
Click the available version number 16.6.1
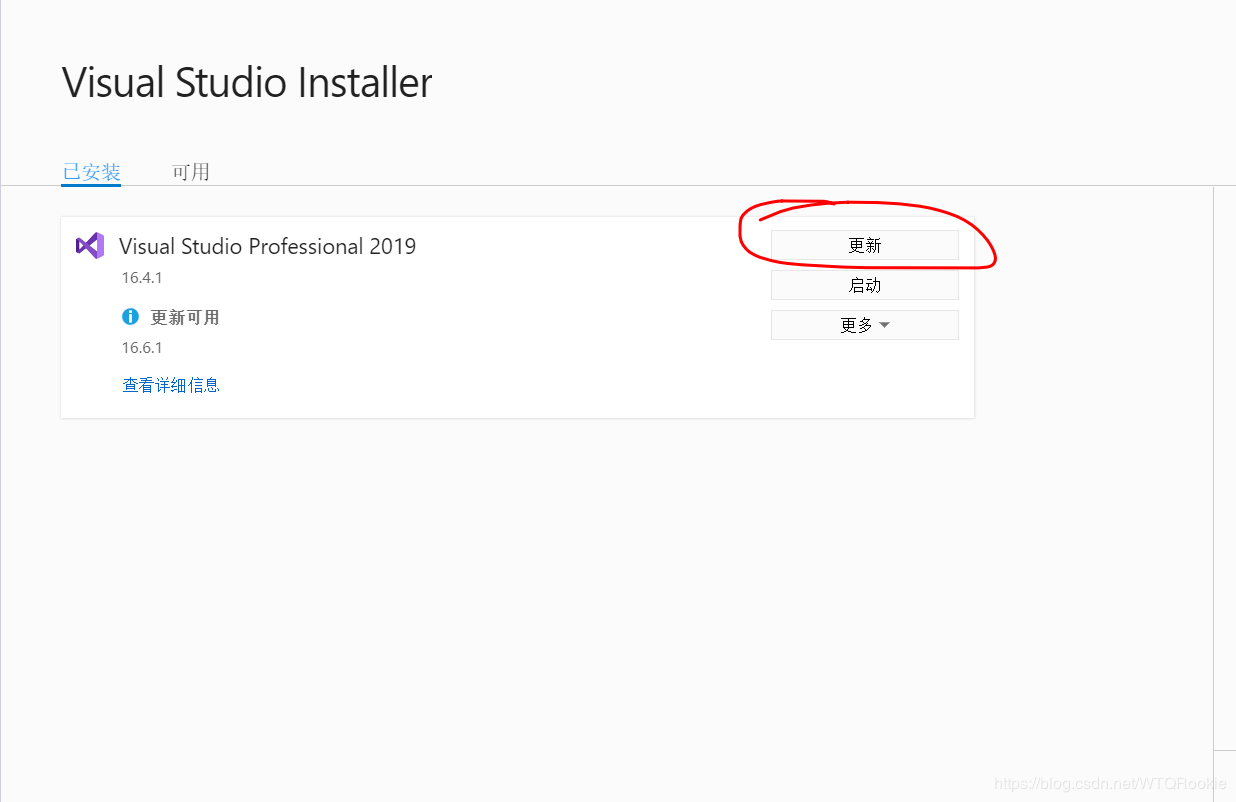pyautogui.click(x=142, y=348)
